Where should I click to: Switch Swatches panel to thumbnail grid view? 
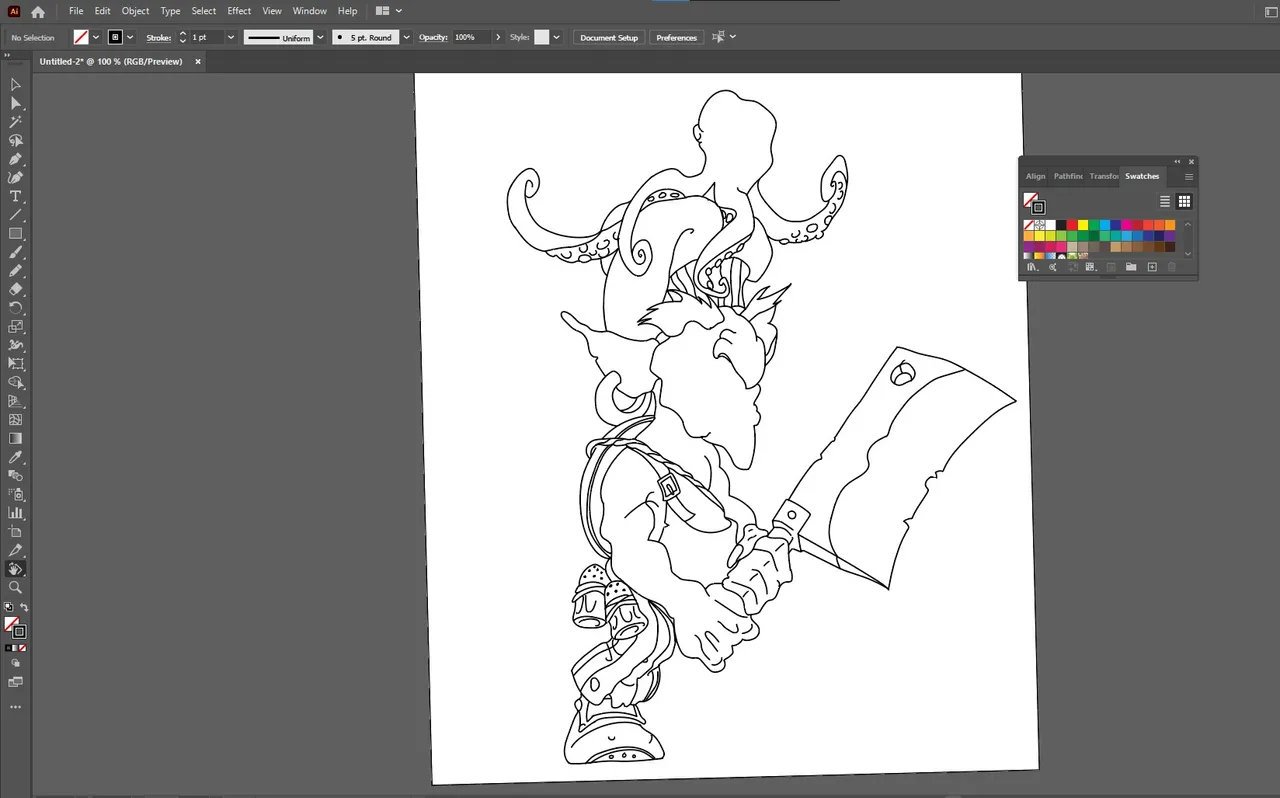[x=1184, y=201]
